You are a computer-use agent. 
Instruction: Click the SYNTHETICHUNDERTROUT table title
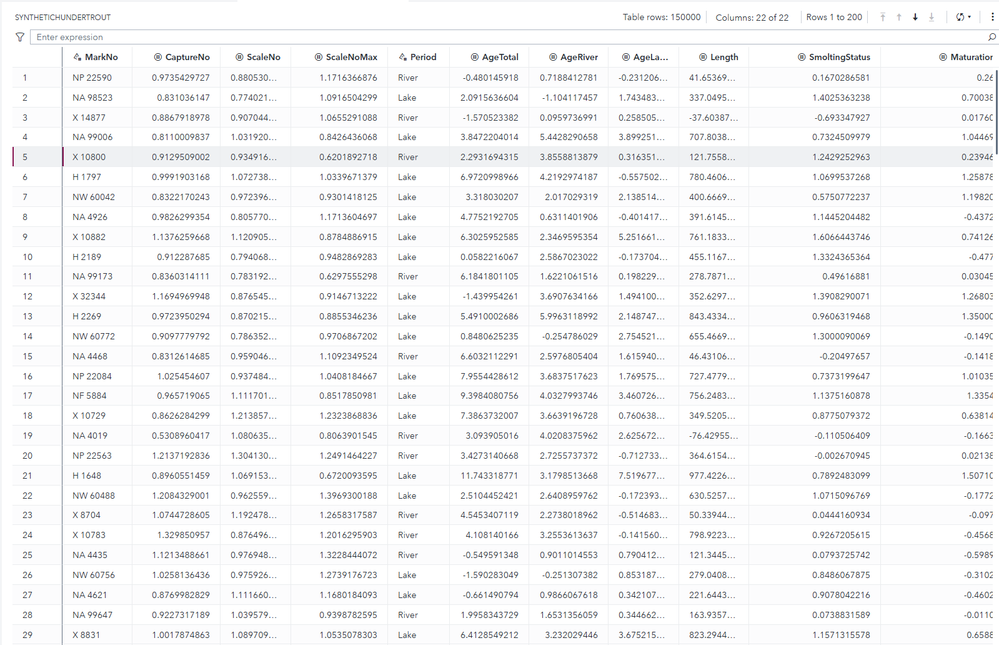click(62, 17)
